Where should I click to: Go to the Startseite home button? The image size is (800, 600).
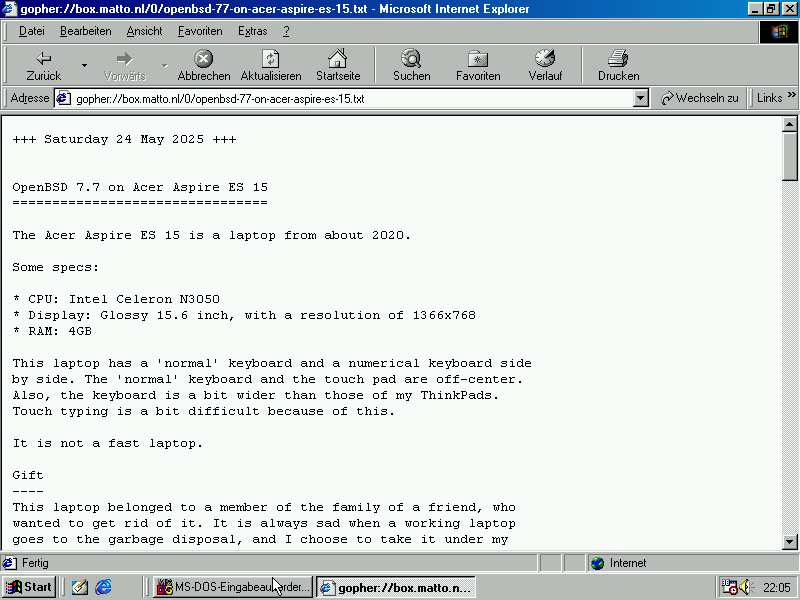pyautogui.click(x=338, y=65)
